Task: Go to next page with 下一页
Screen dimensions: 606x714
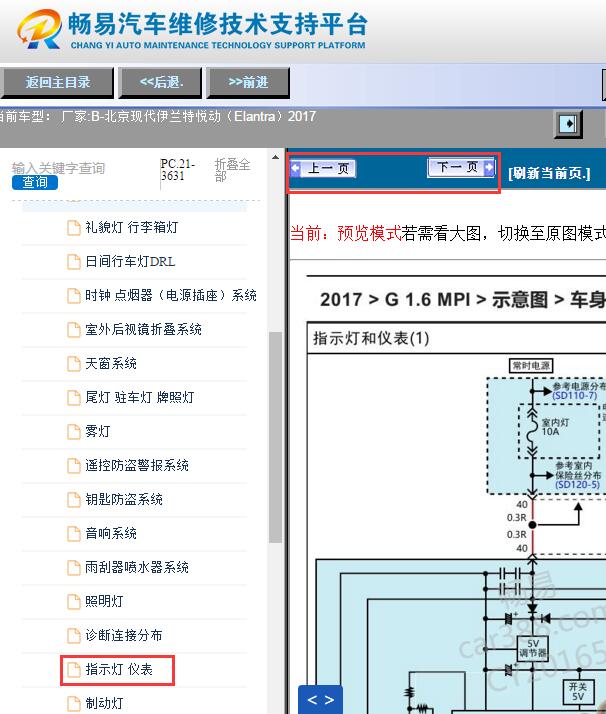Action: [461, 167]
